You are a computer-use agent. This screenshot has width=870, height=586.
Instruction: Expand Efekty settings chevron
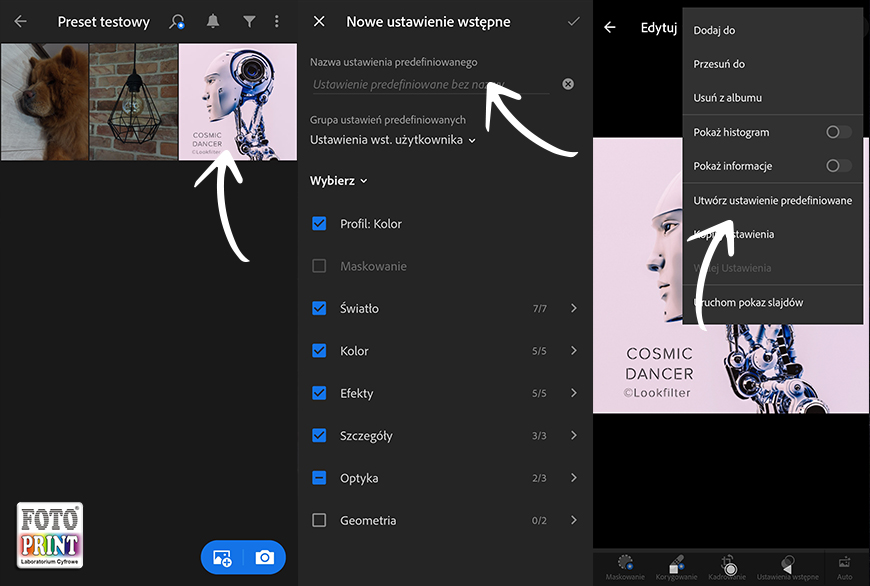click(x=574, y=393)
